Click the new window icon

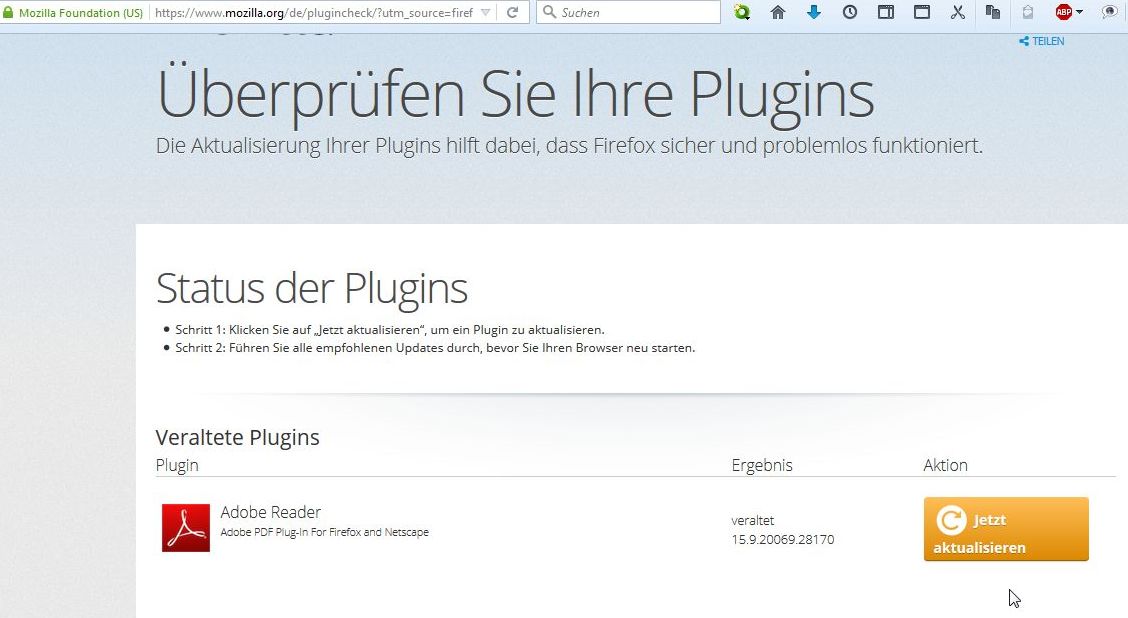point(922,12)
